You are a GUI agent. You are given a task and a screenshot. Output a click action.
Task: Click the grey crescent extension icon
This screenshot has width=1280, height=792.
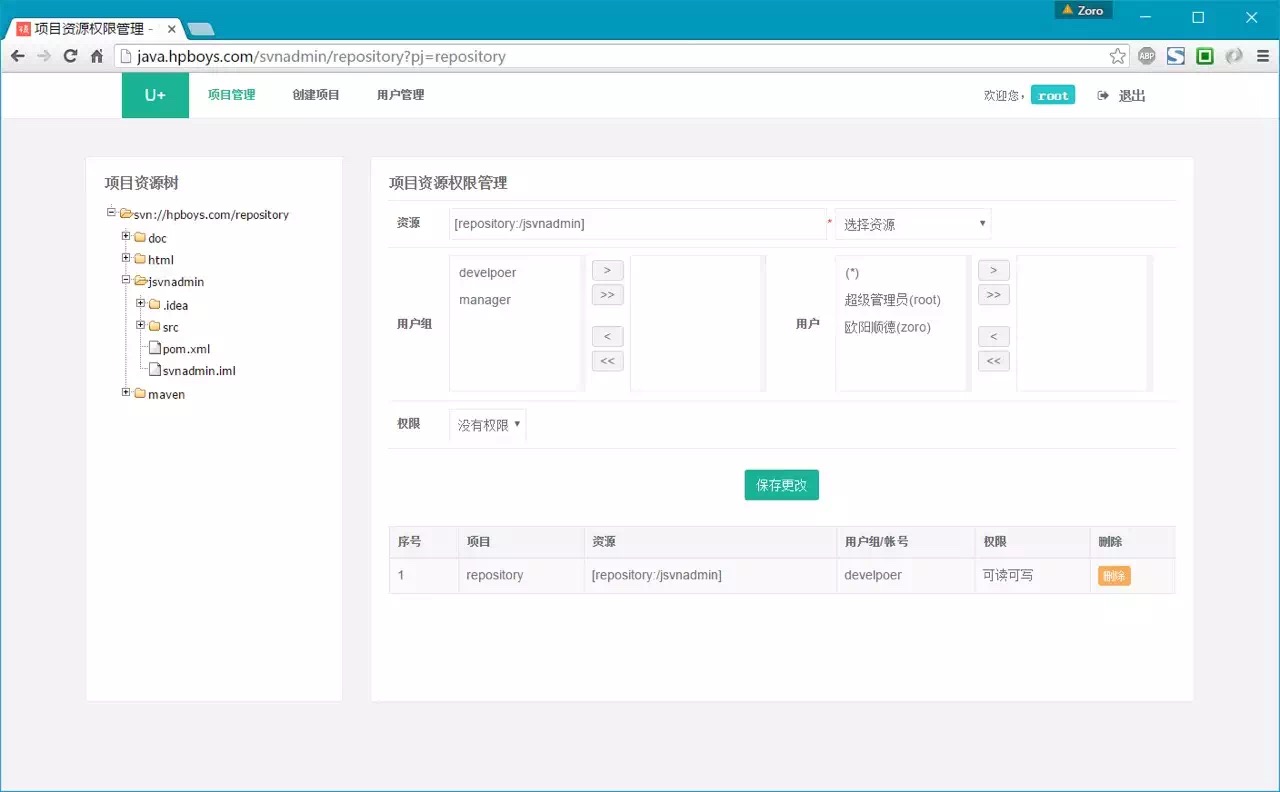pos(1234,56)
